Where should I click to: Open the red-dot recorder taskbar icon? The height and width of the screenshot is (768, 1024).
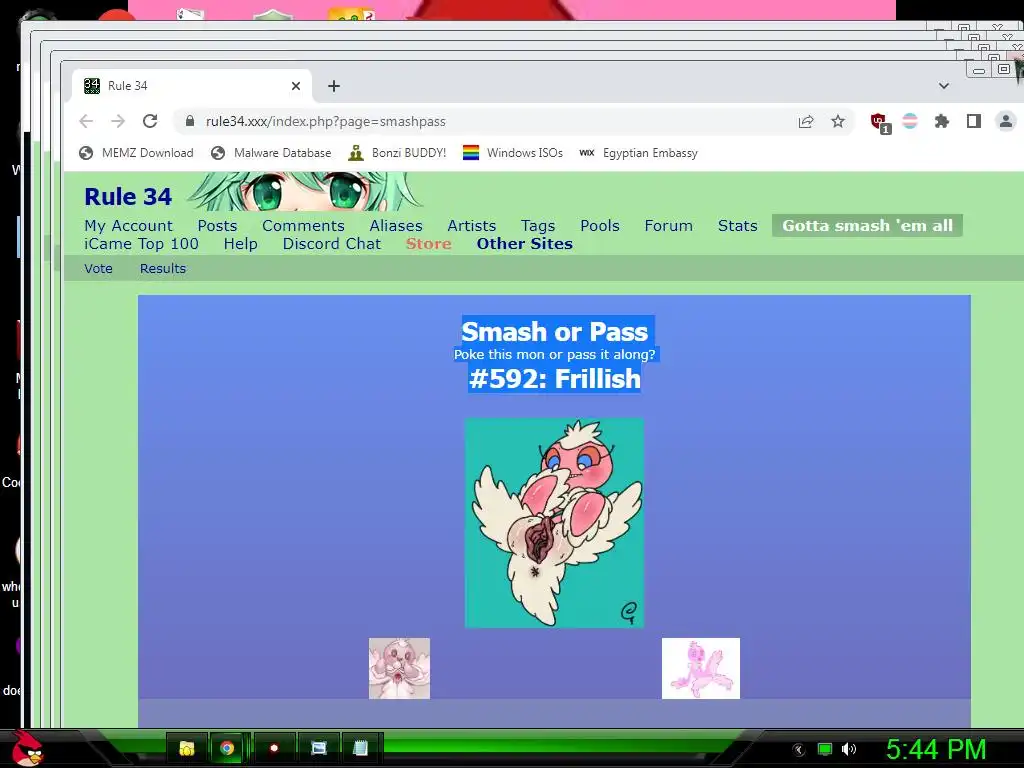tap(274, 748)
